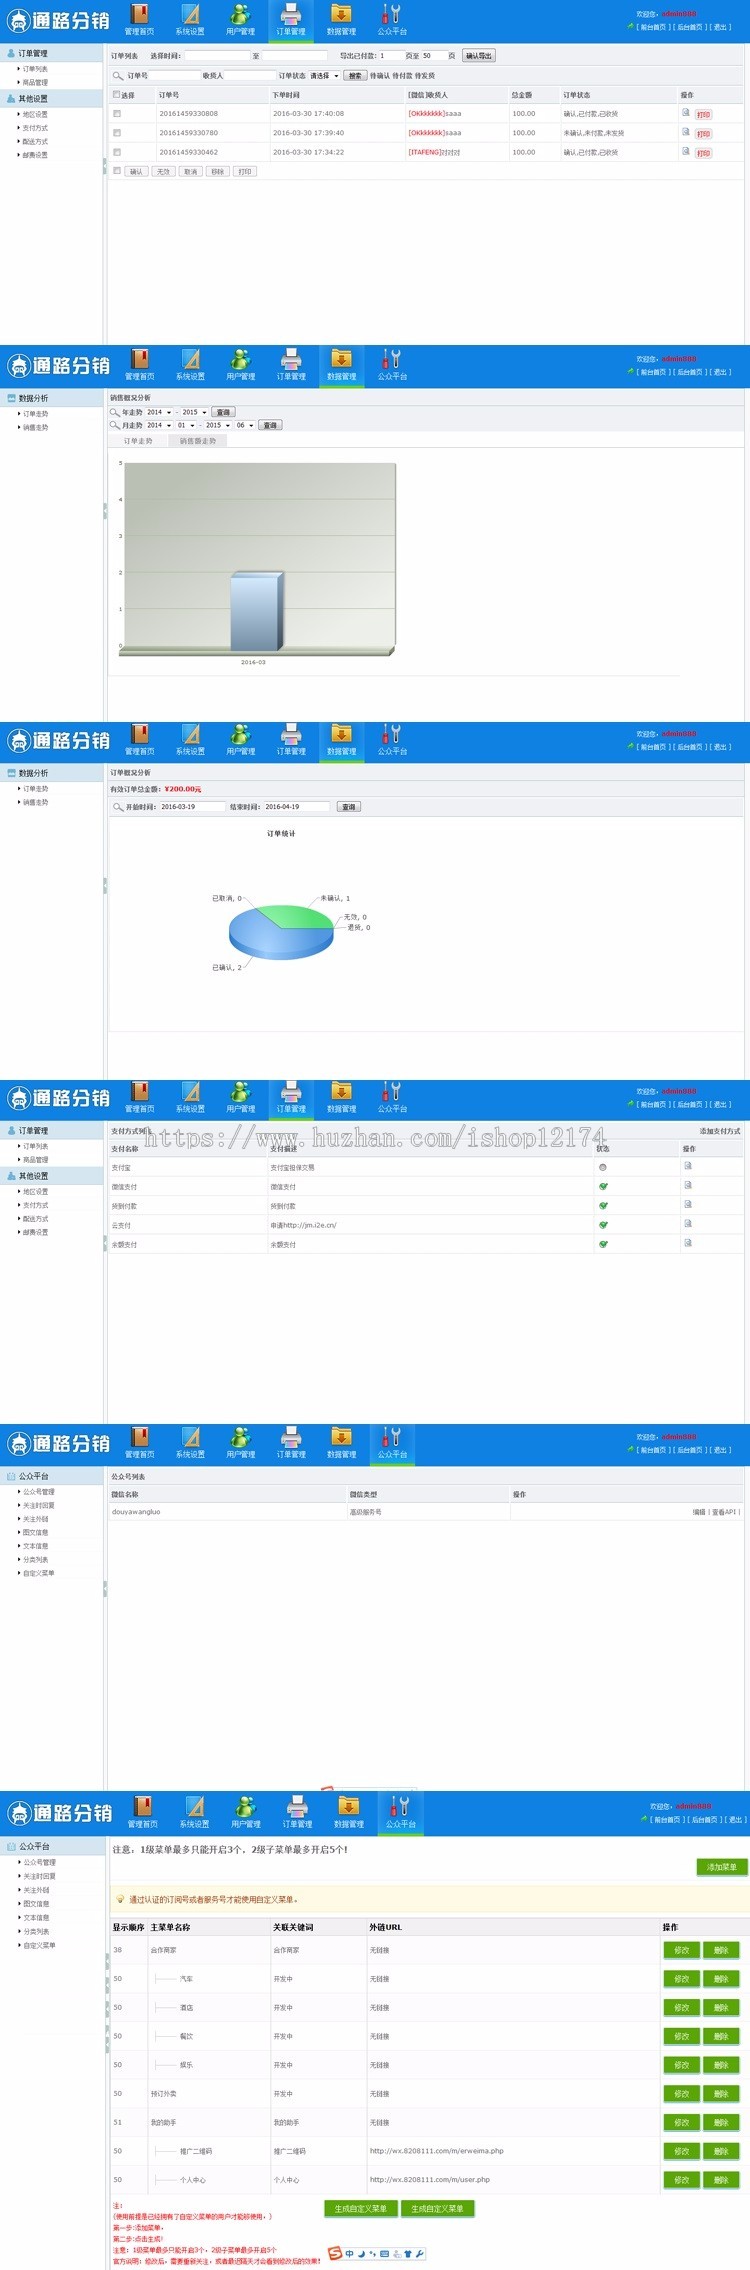
Task: Open 自定义菜单 in the 公众号列表 page sidebar
Action: pyautogui.click(x=39, y=1573)
